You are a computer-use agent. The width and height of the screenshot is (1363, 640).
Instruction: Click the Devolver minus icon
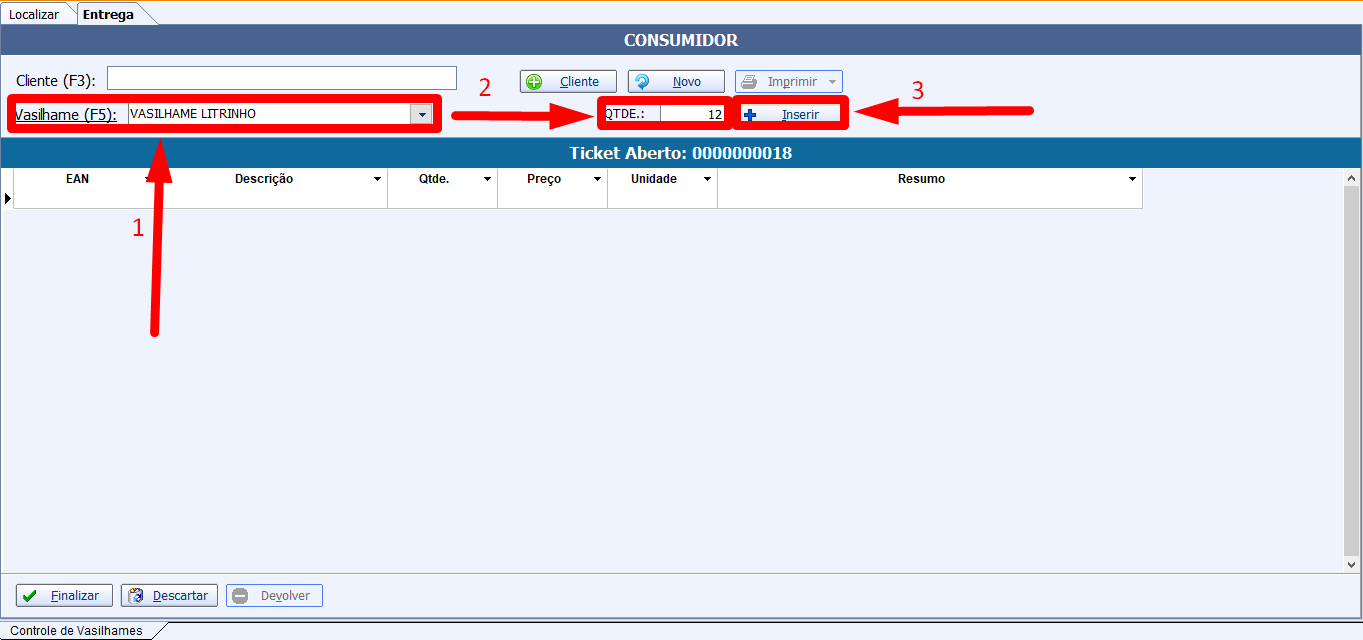point(241,596)
